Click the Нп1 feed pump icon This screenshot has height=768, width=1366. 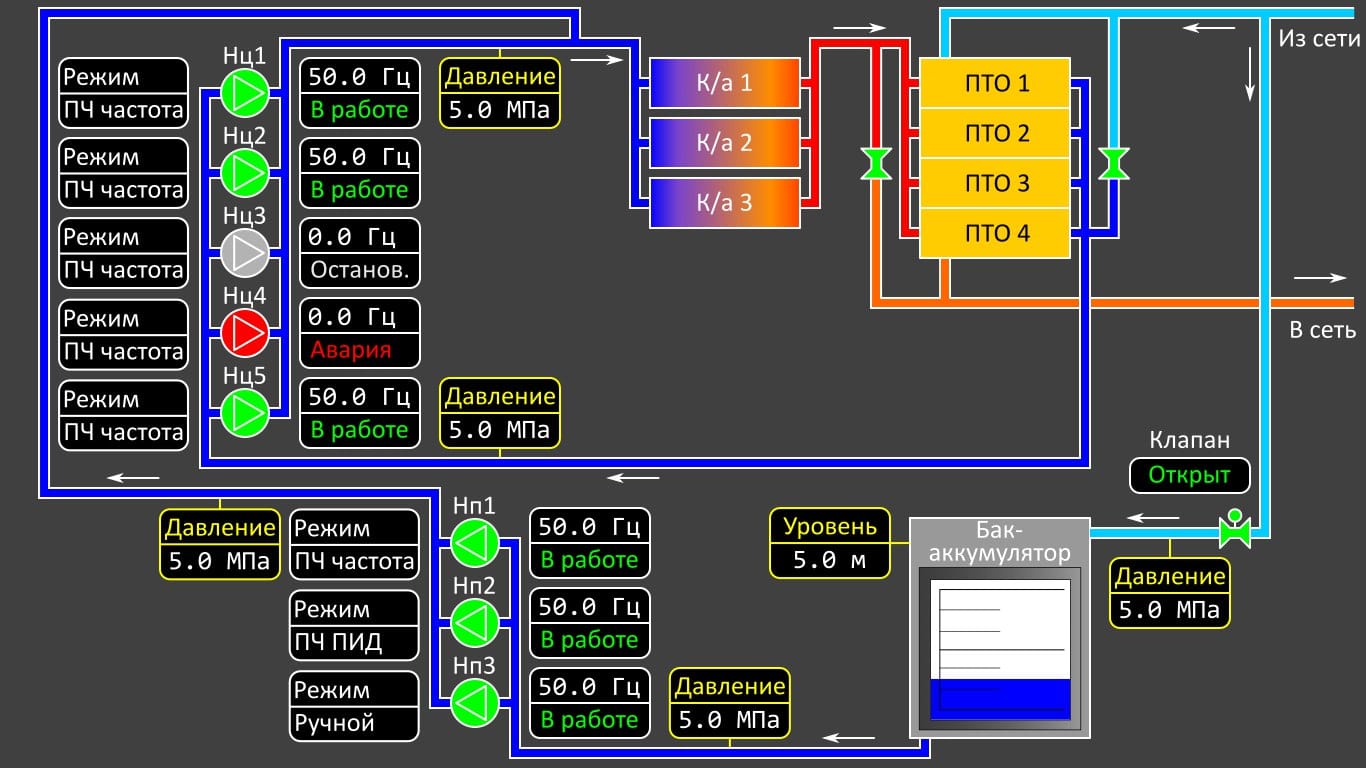(x=474, y=544)
